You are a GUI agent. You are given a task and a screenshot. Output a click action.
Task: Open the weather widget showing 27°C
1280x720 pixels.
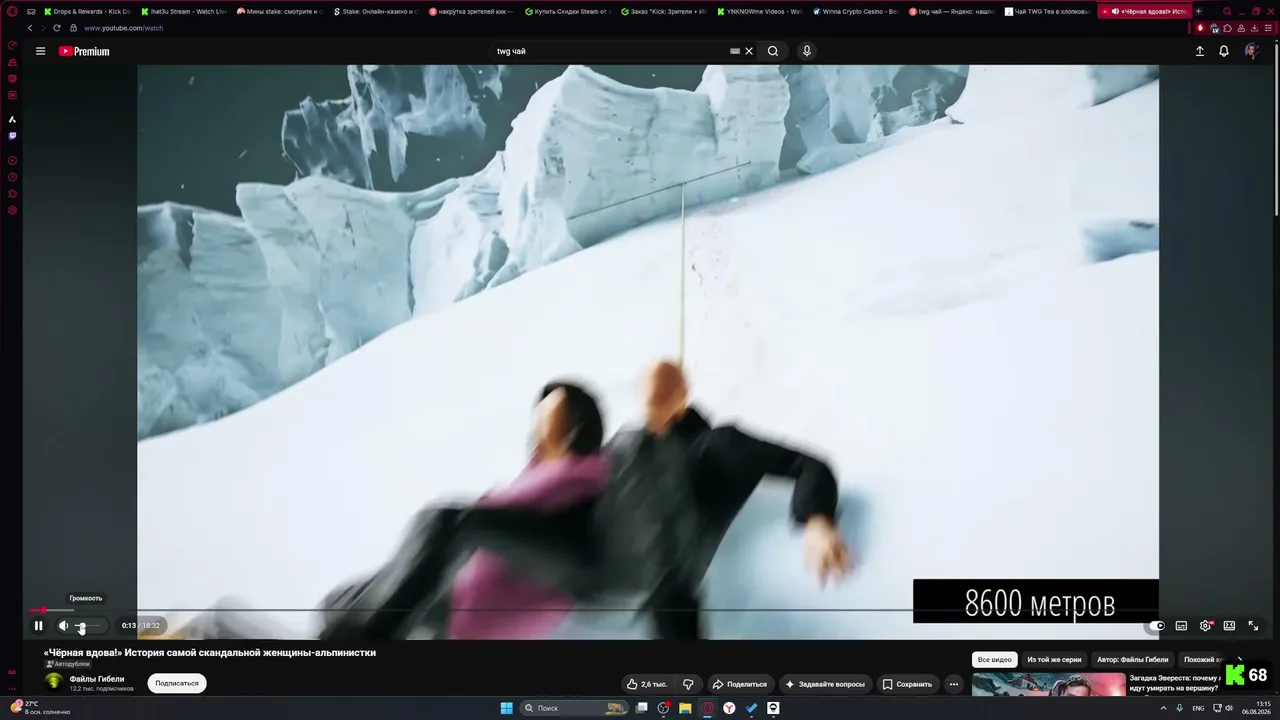pos(40,708)
